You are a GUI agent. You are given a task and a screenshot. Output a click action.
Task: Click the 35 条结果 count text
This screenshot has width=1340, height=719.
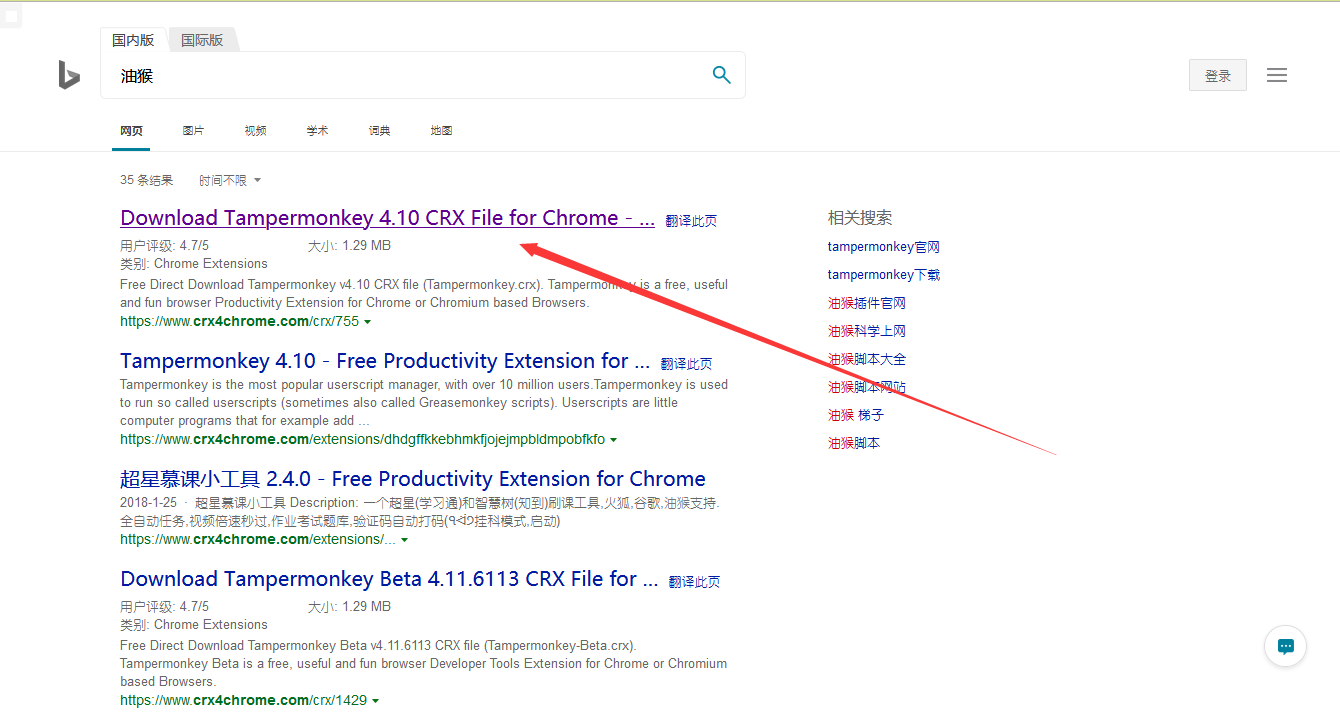click(146, 180)
